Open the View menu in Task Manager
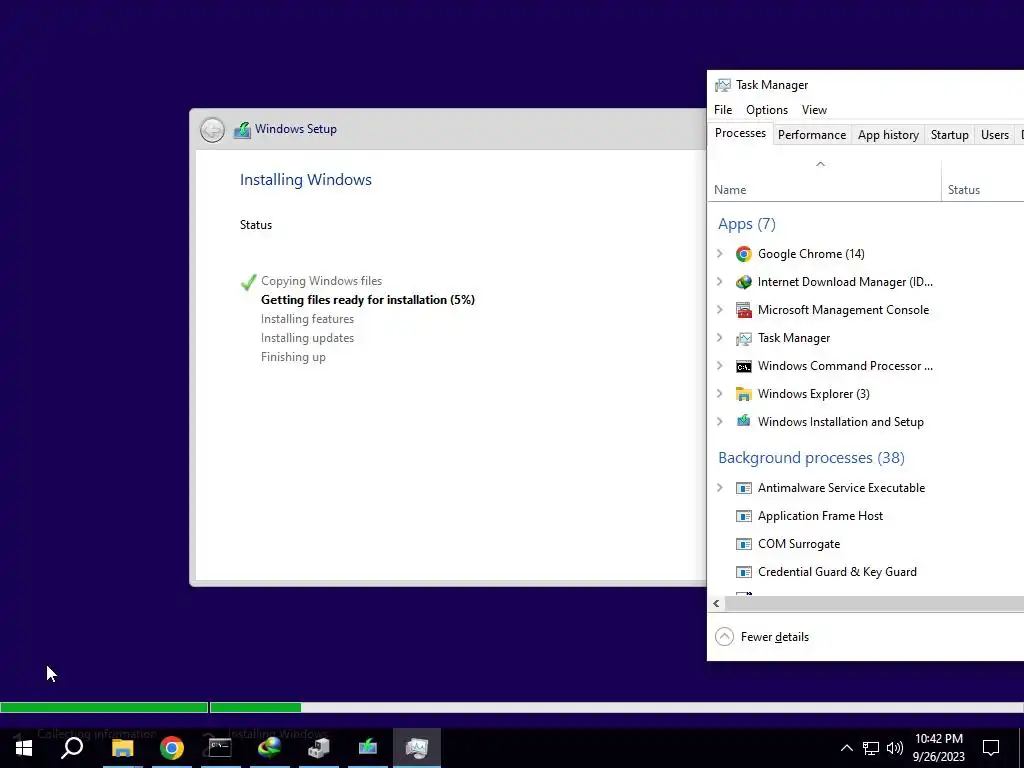The image size is (1024, 768). pyautogui.click(x=814, y=110)
